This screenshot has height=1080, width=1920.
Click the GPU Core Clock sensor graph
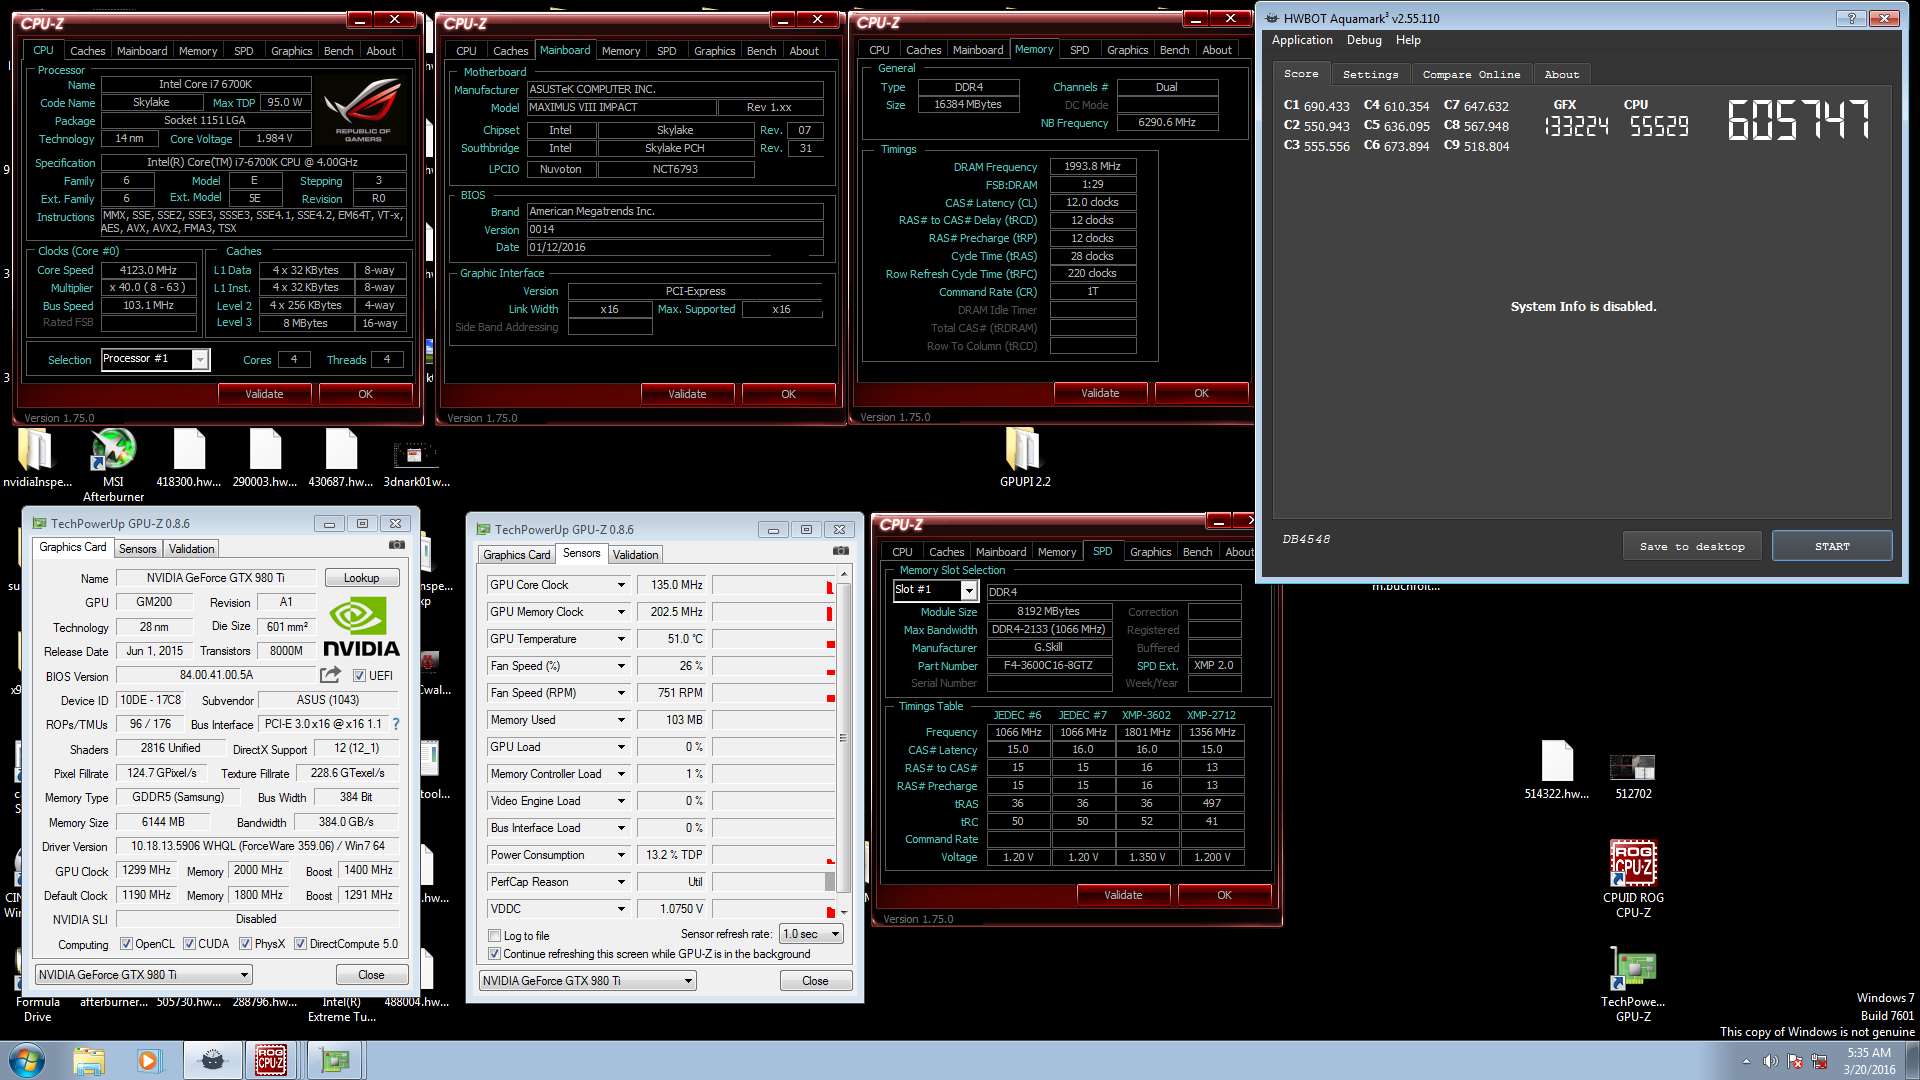pyautogui.click(x=773, y=585)
